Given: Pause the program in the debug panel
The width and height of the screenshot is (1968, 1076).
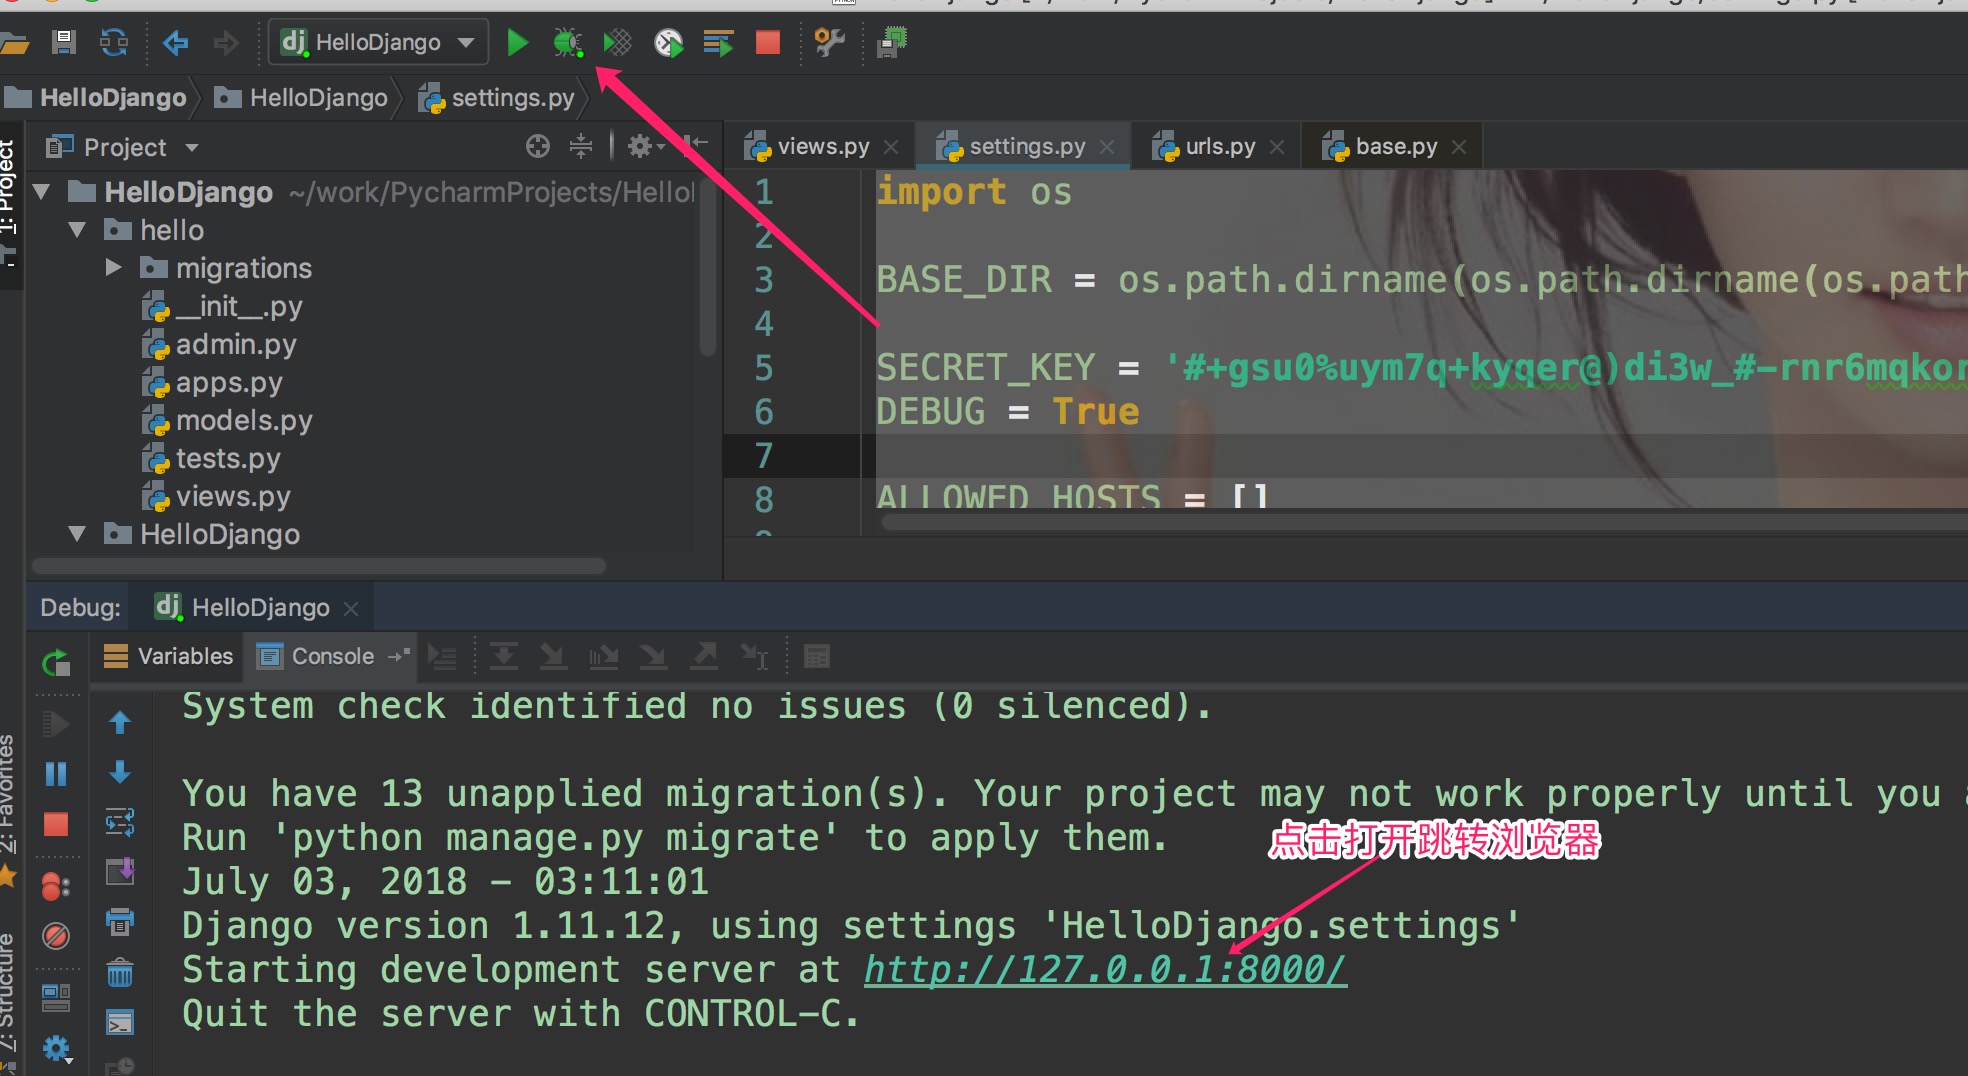Looking at the screenshot, I should coord(56,774).
